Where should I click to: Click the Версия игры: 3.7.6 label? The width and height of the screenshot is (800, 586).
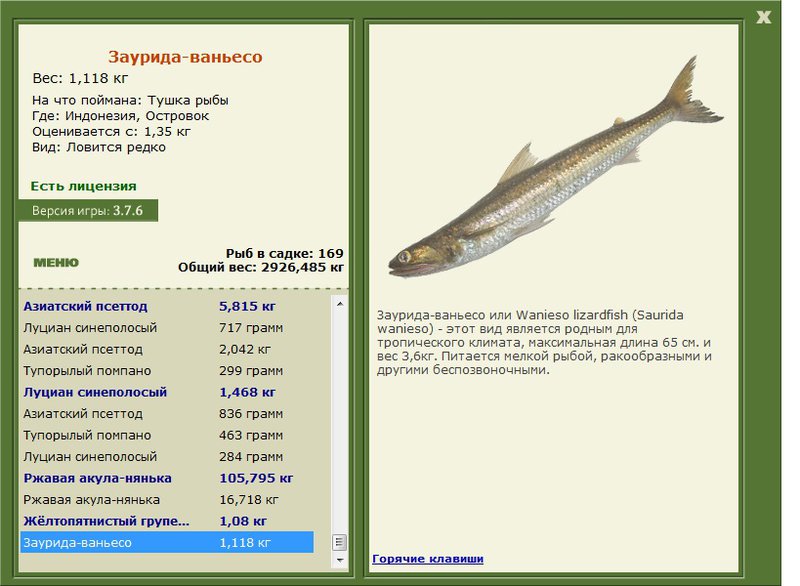tap(88, 211)
